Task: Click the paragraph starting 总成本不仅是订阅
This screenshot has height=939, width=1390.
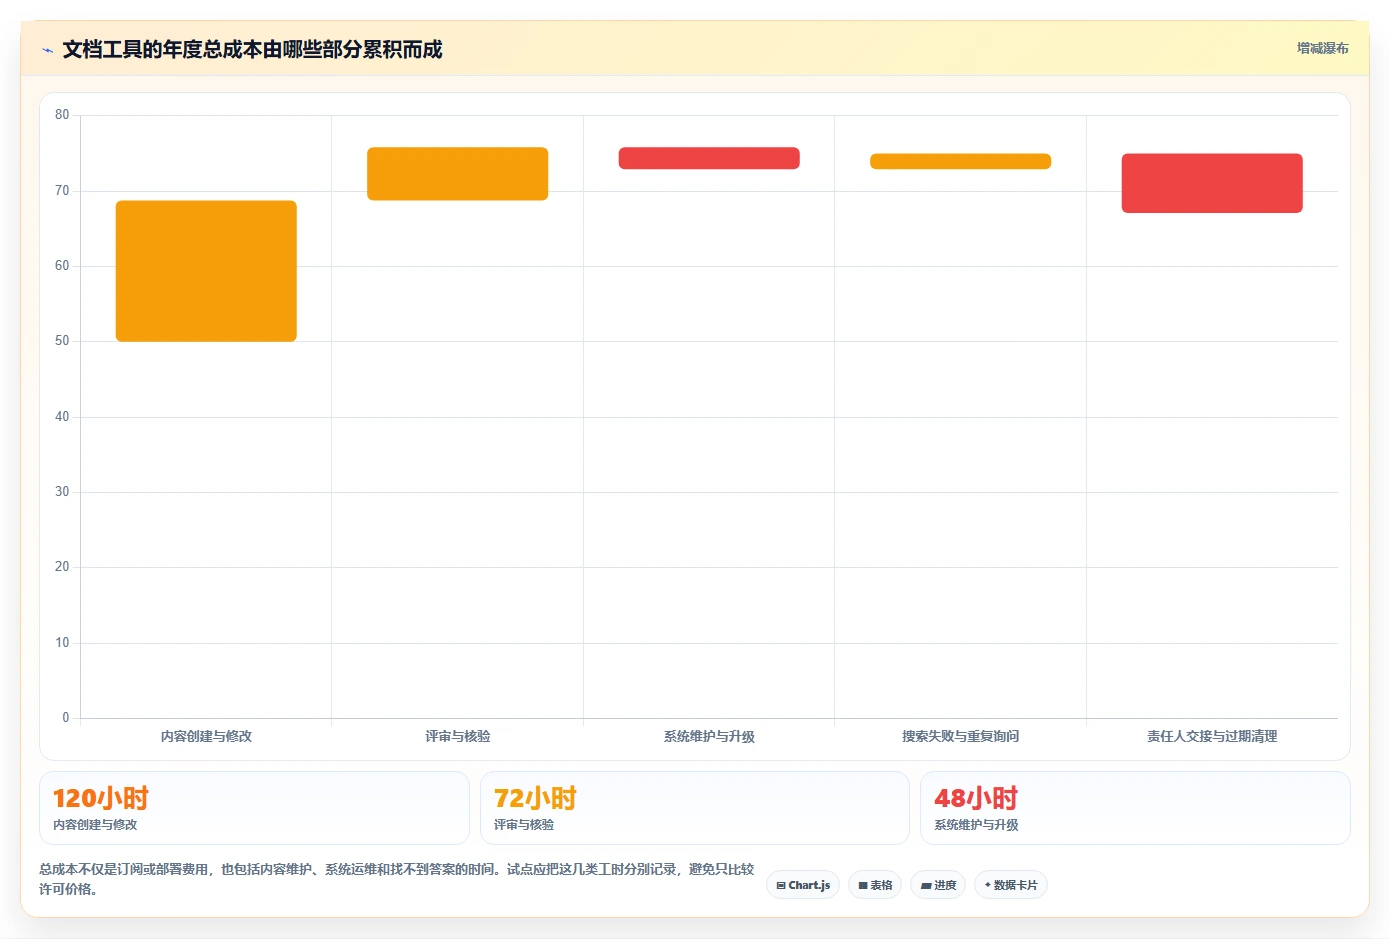Action: 397,879
